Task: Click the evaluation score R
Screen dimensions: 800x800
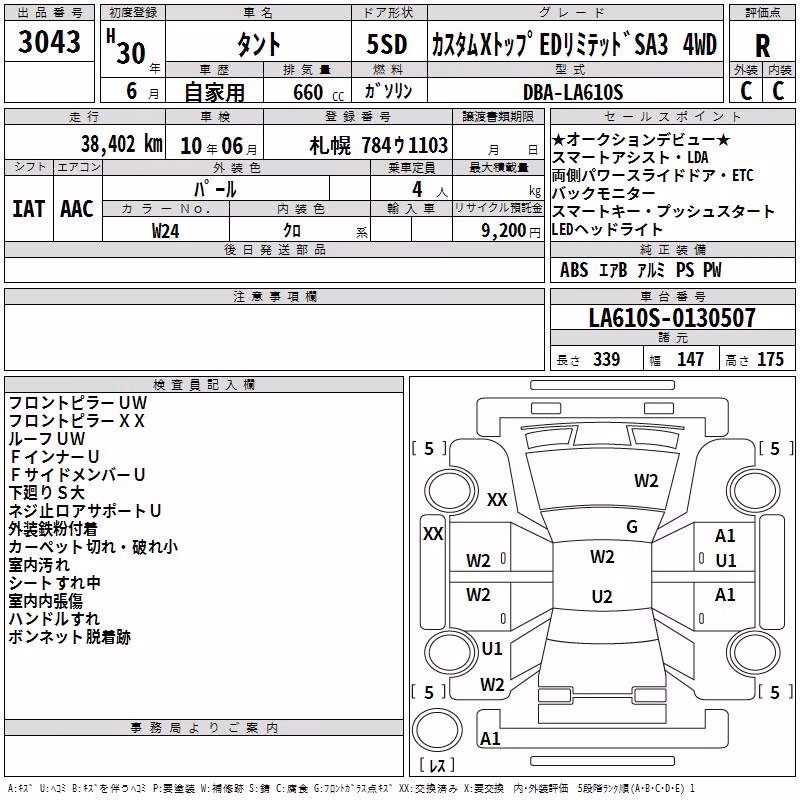Action: [x=762, y=46]
